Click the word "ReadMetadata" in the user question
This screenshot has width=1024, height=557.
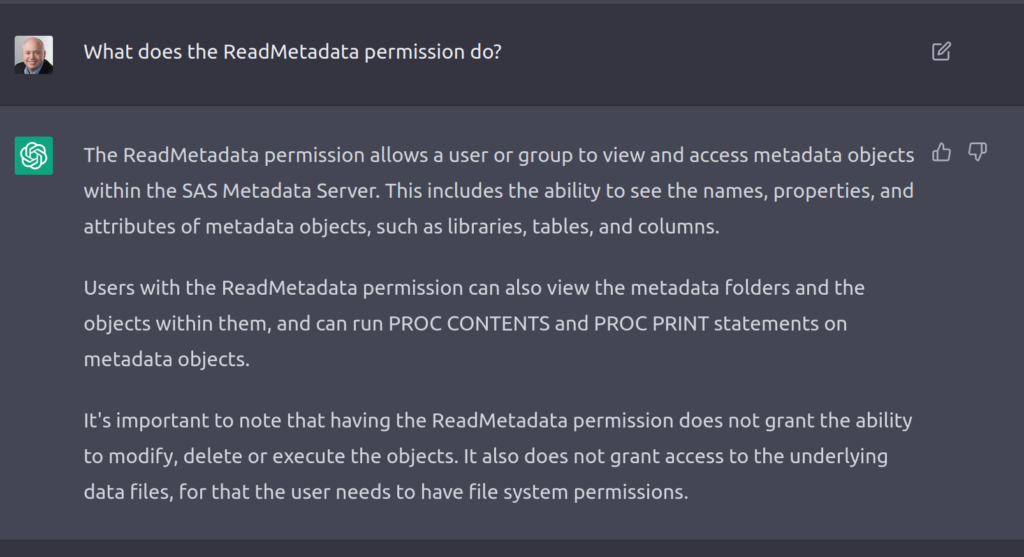(x=291, y=52)
